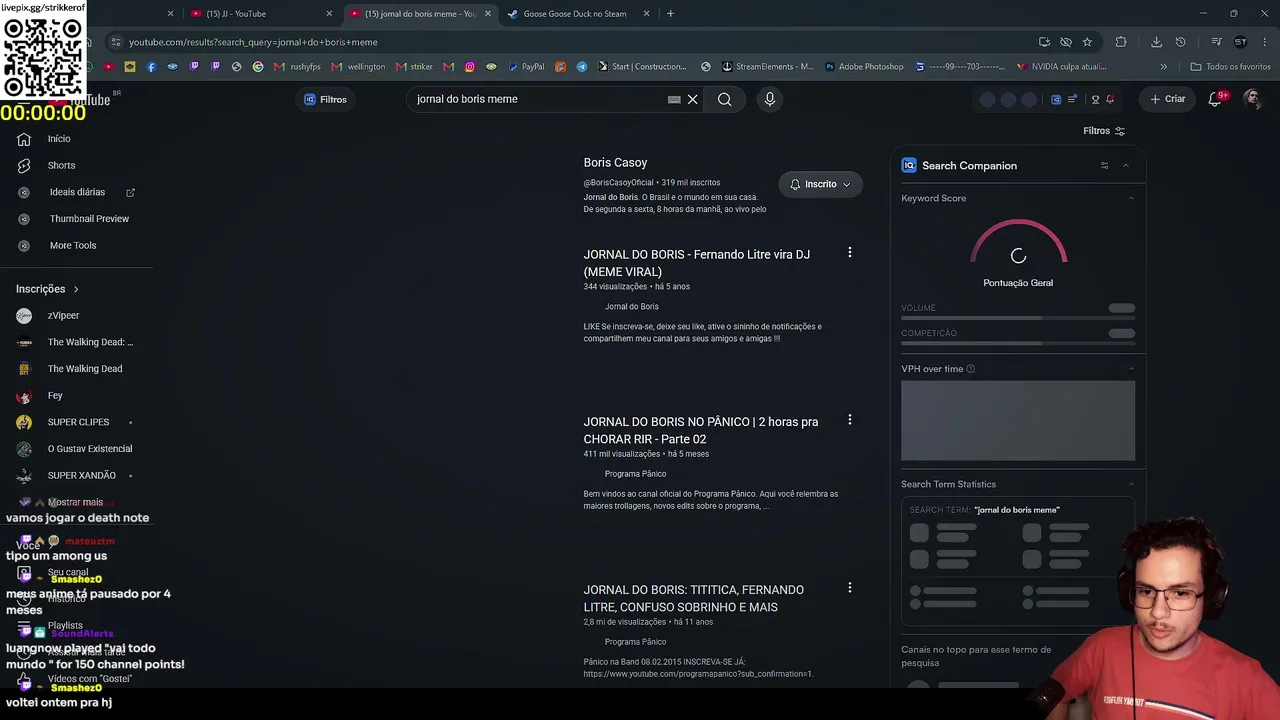This screenshot has width=1280, height=720.
Task: Close the Goose Goose Duck no Steam tab
Action: 646,14
